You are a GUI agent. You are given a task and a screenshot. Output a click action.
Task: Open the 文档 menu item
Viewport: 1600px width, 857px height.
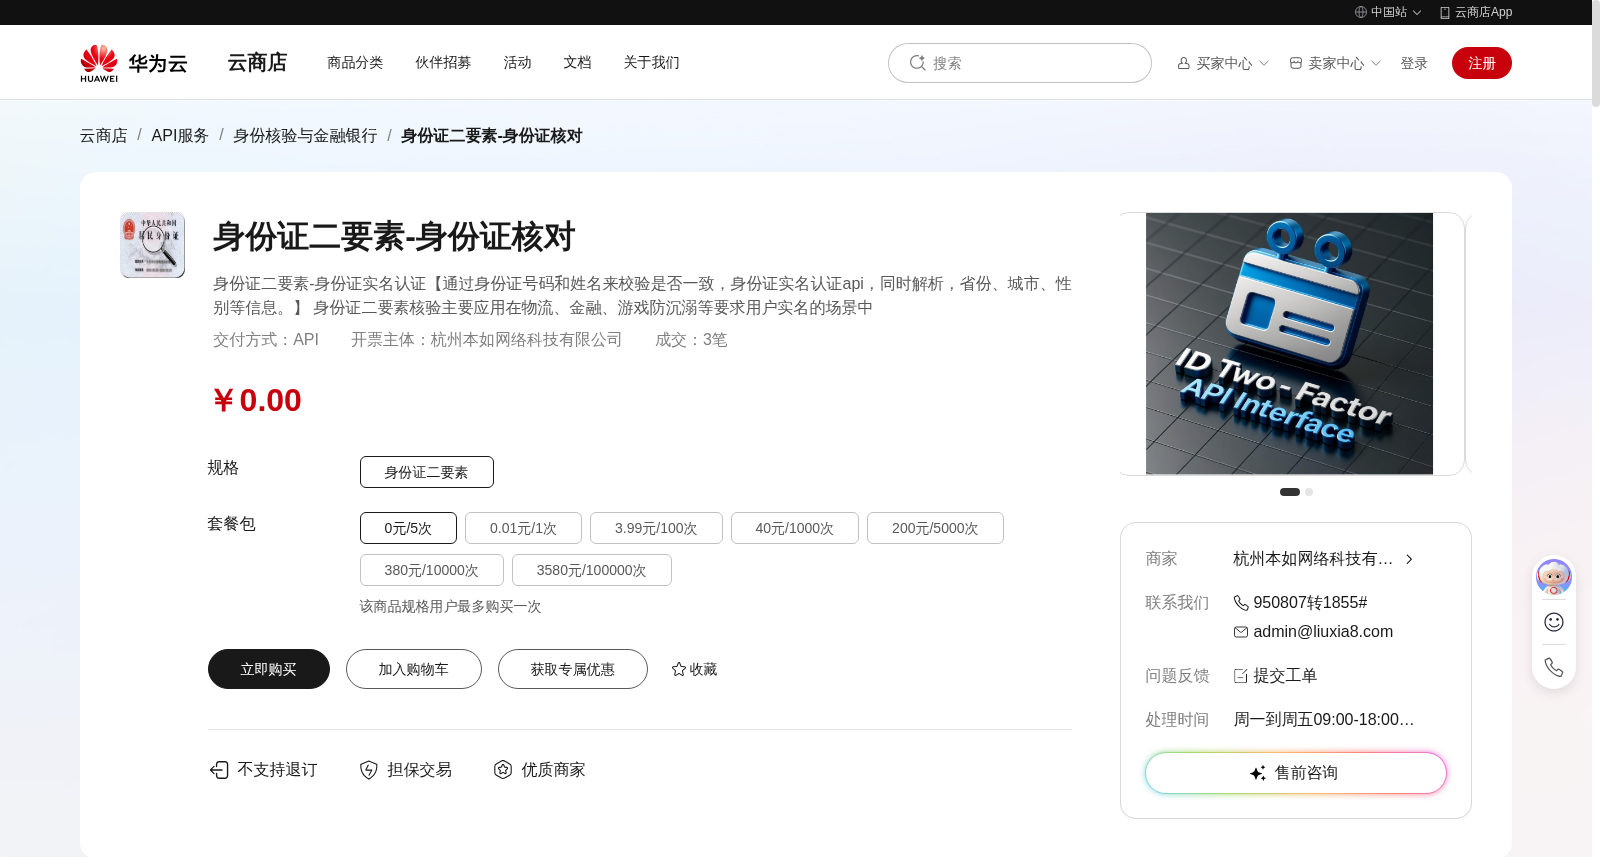tap(577, 62)
